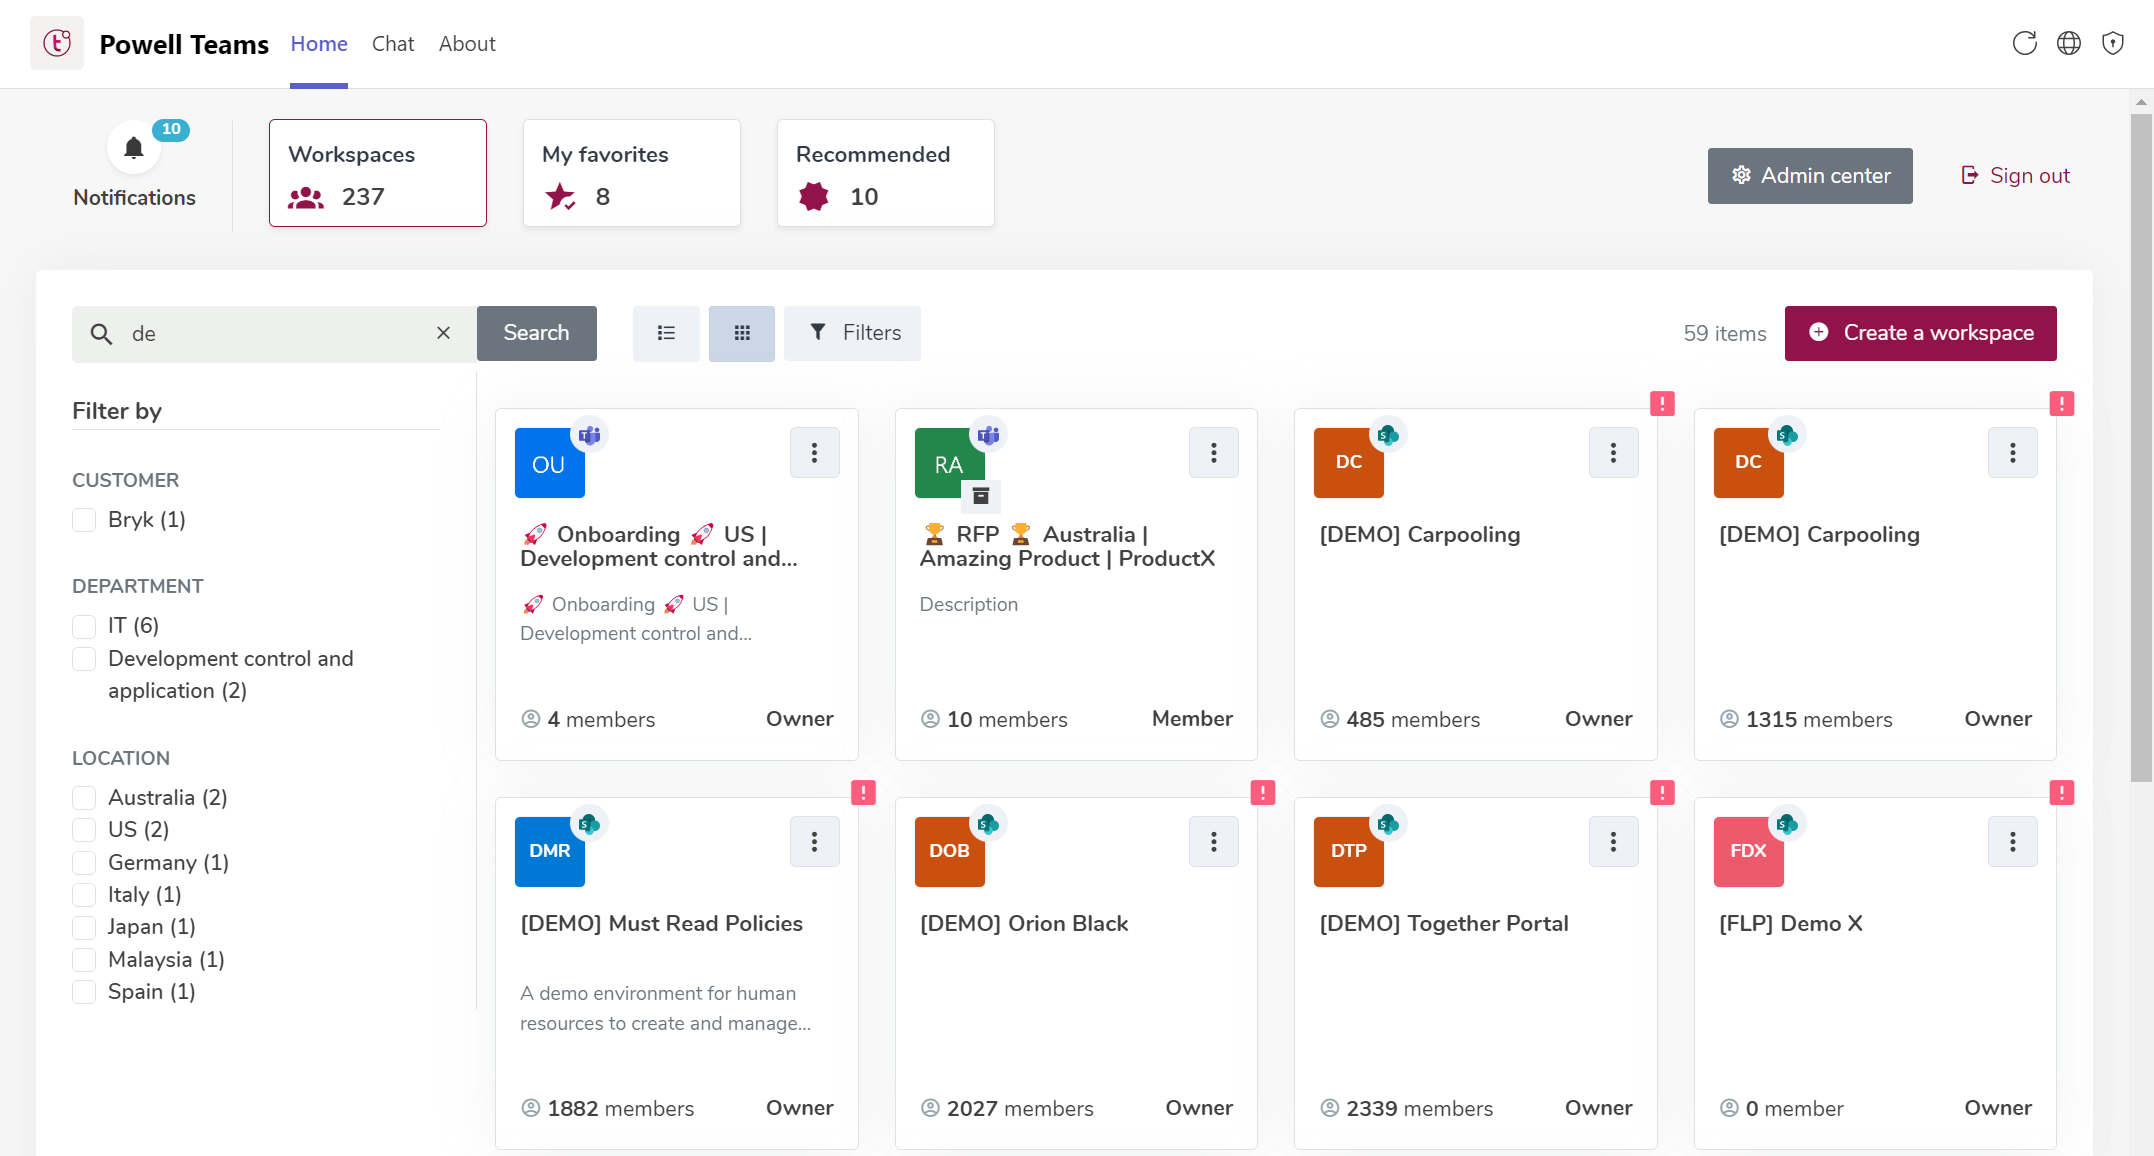The height and width of the screenshot is (1156, 2154).
Task: Click the alert badge on Together Portal card
Action: click(x=1662, y=793)
